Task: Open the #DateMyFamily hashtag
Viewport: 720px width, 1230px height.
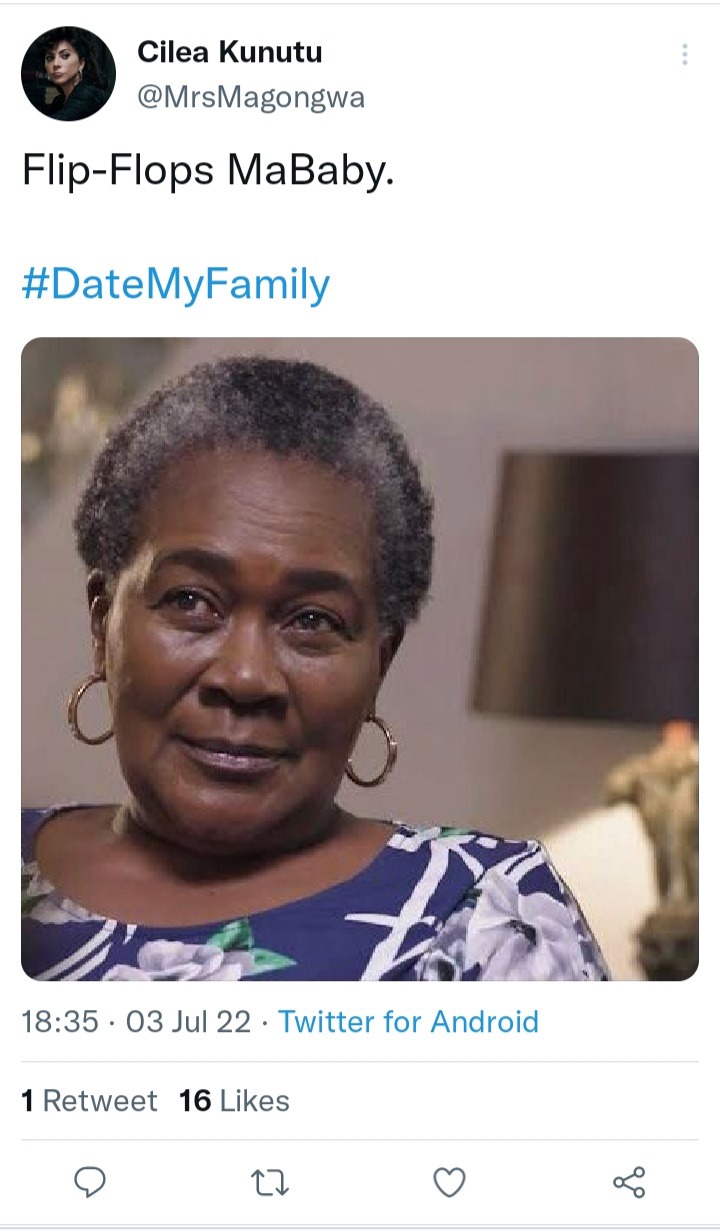Action: pyautogui.click(x=175, y=285)
